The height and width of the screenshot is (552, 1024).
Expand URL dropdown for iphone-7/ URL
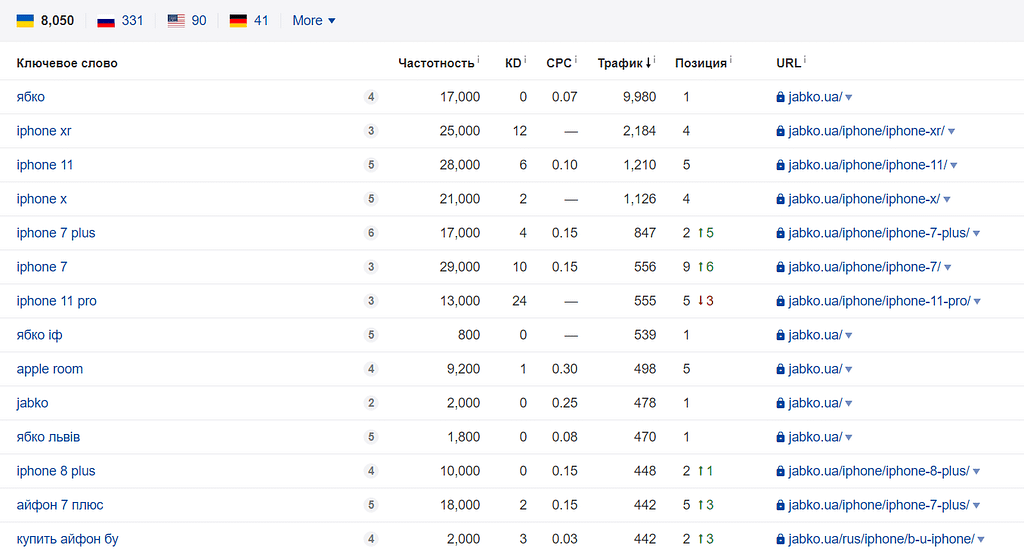pyautogui.click(x=947, y=267)
